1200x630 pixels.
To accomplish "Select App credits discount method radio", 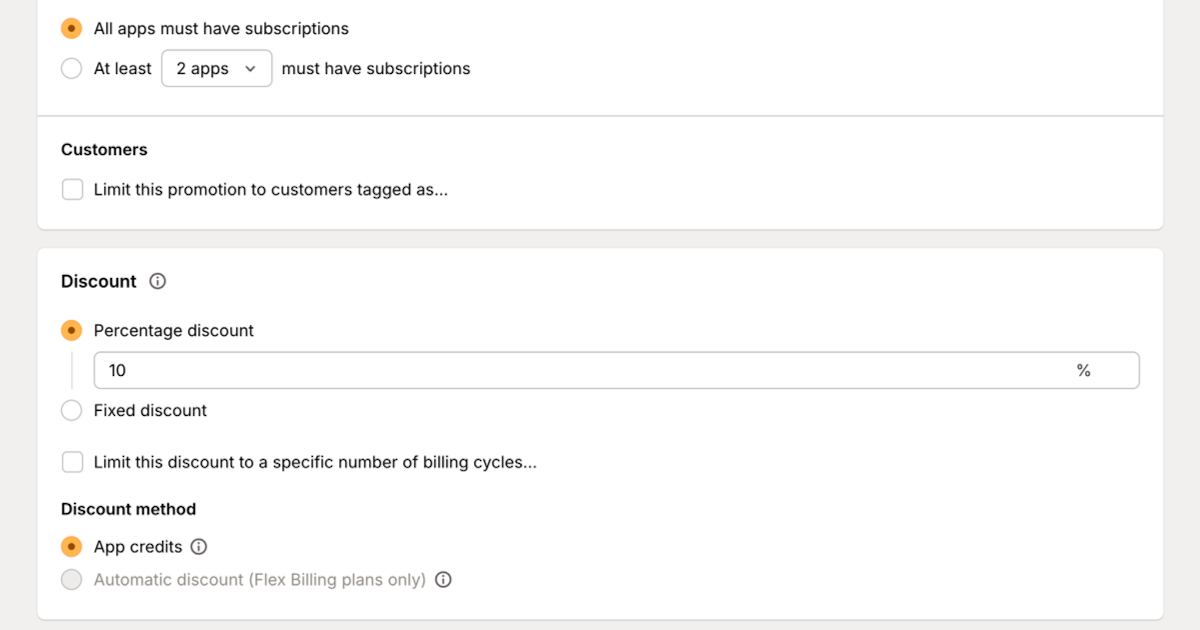I will click(71, 547).
